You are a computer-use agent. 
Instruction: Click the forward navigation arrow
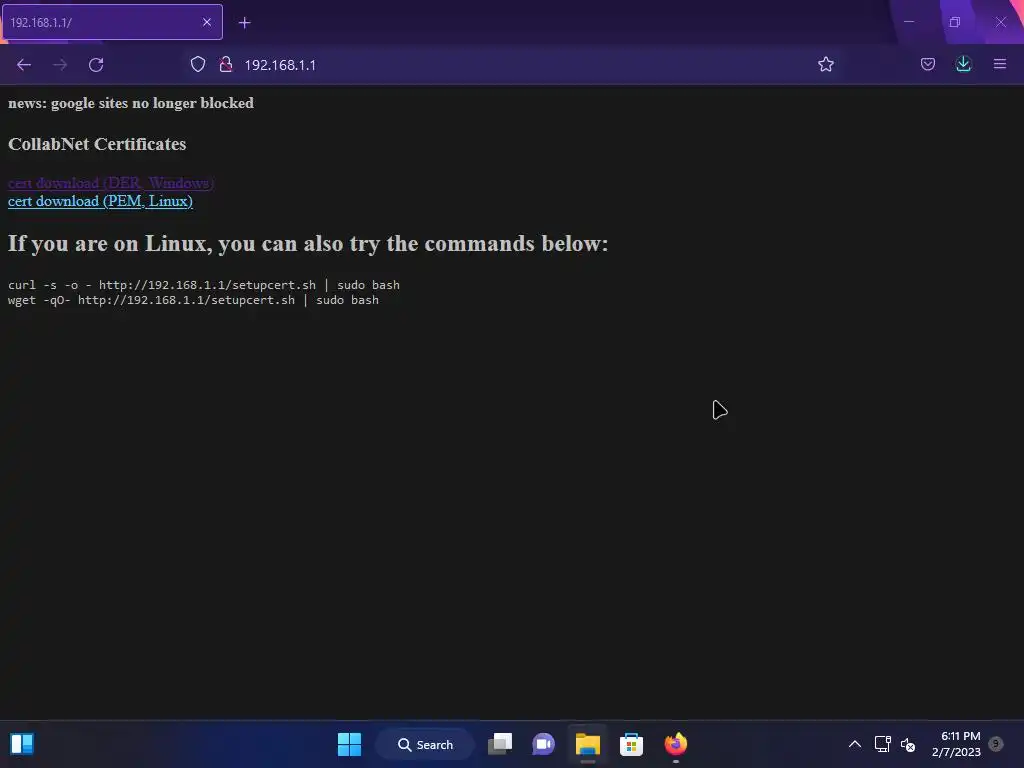click(60, 65)
